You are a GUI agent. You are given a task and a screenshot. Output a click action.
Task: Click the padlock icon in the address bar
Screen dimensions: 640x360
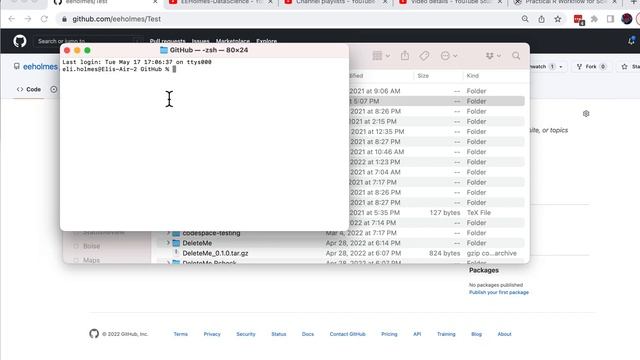tap(64, 19)
